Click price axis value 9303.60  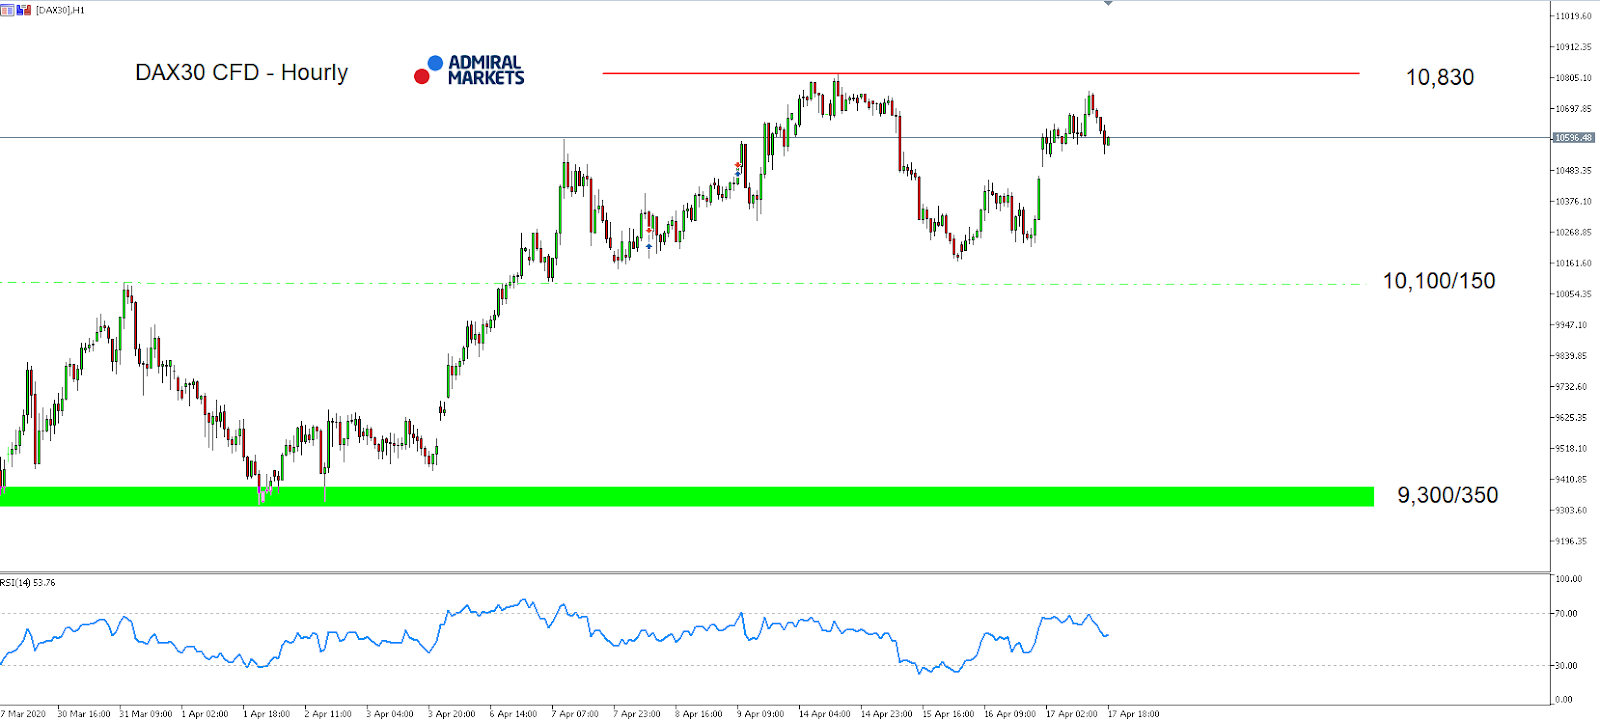tap(1571, 511)
